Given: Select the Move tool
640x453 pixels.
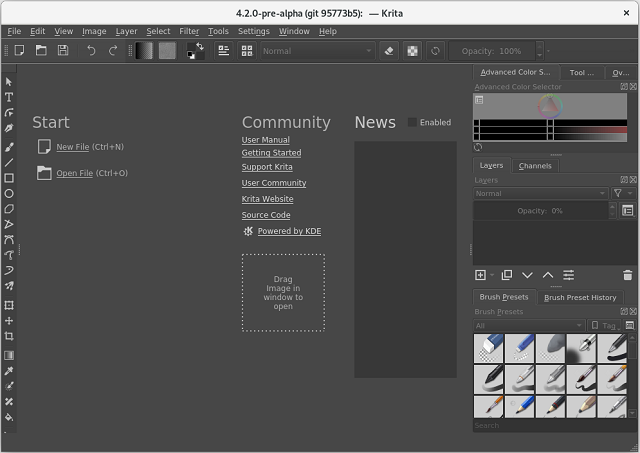Looking at the screenshot, I should pyautogui.click(x=9, y=321).
